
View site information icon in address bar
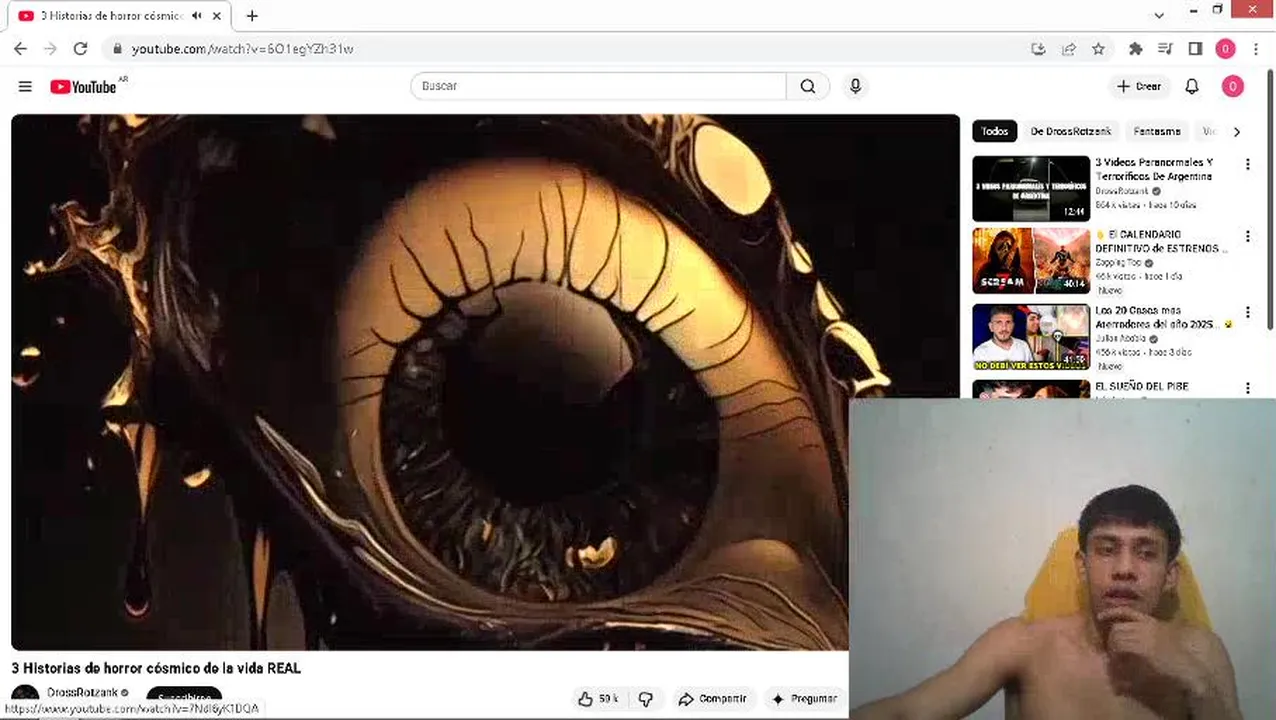tap(117, 48)
